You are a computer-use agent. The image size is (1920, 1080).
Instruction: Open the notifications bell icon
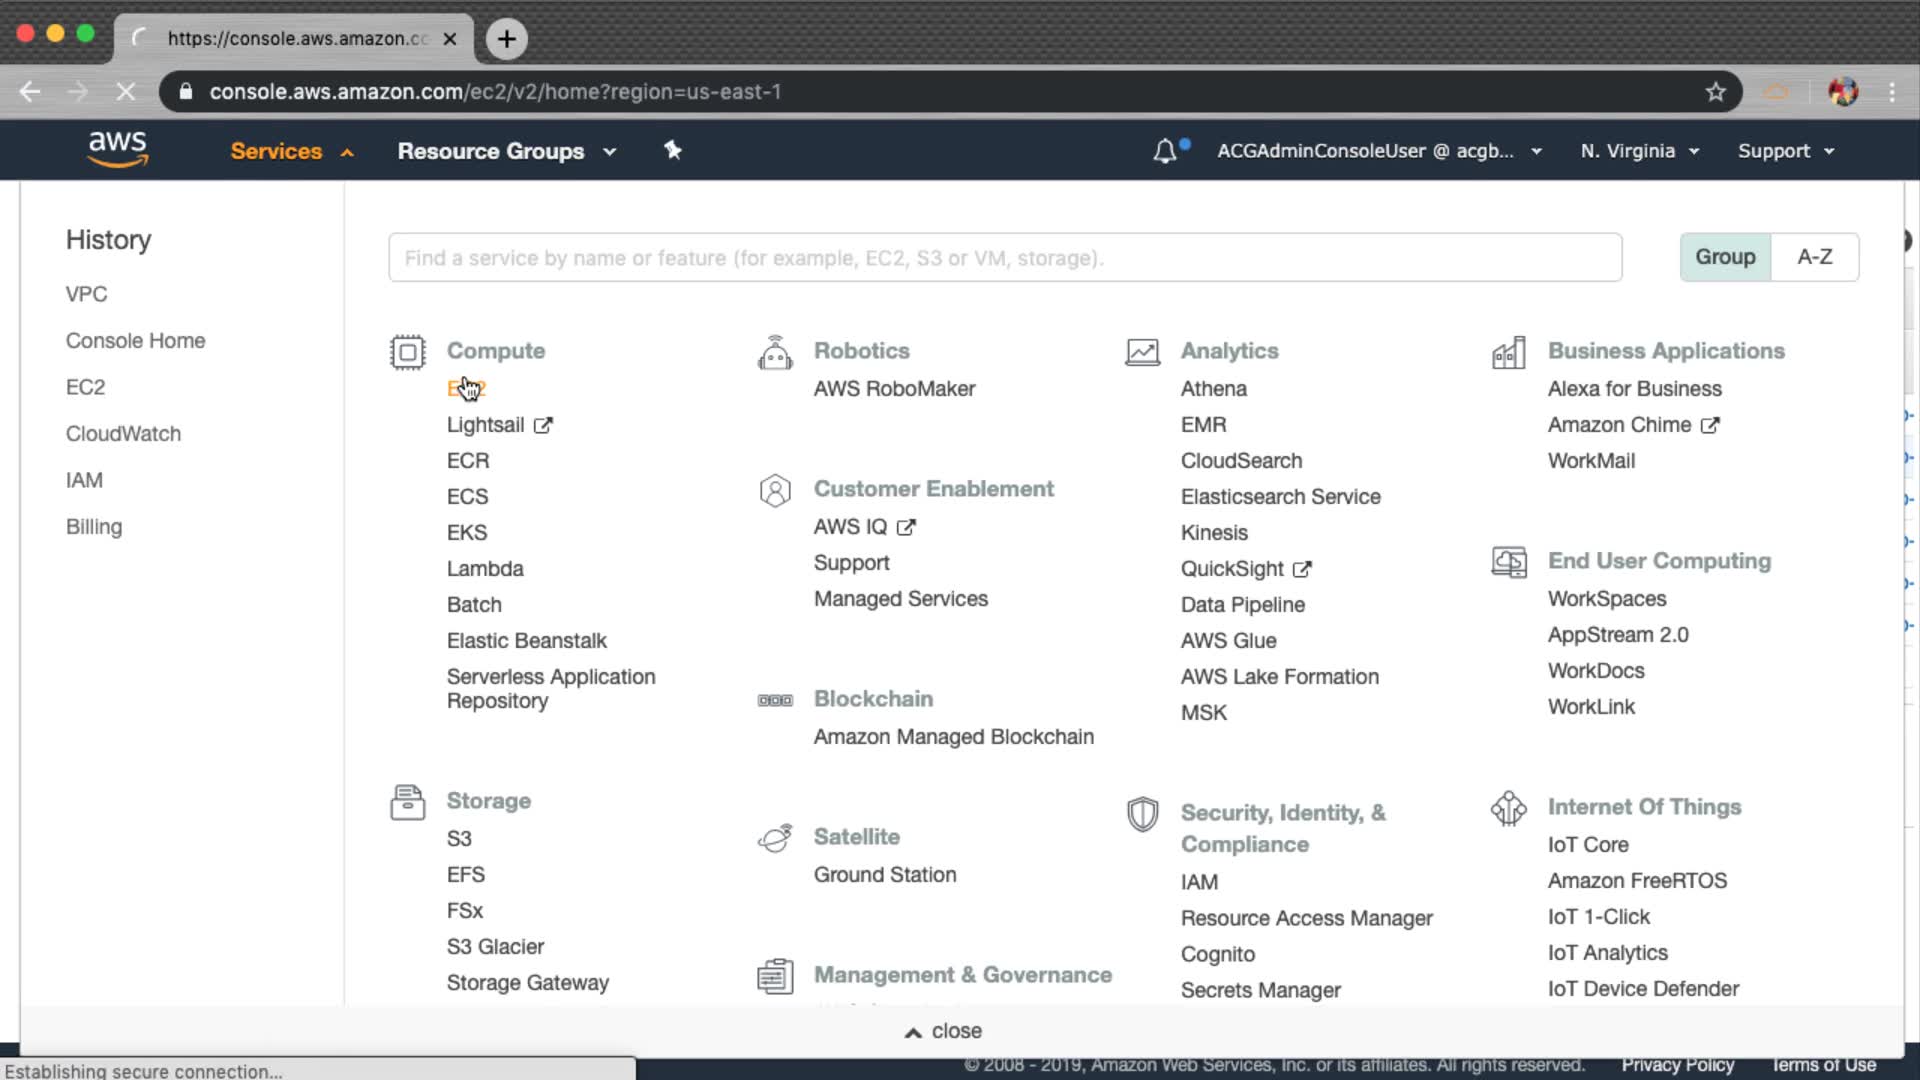1165,151
